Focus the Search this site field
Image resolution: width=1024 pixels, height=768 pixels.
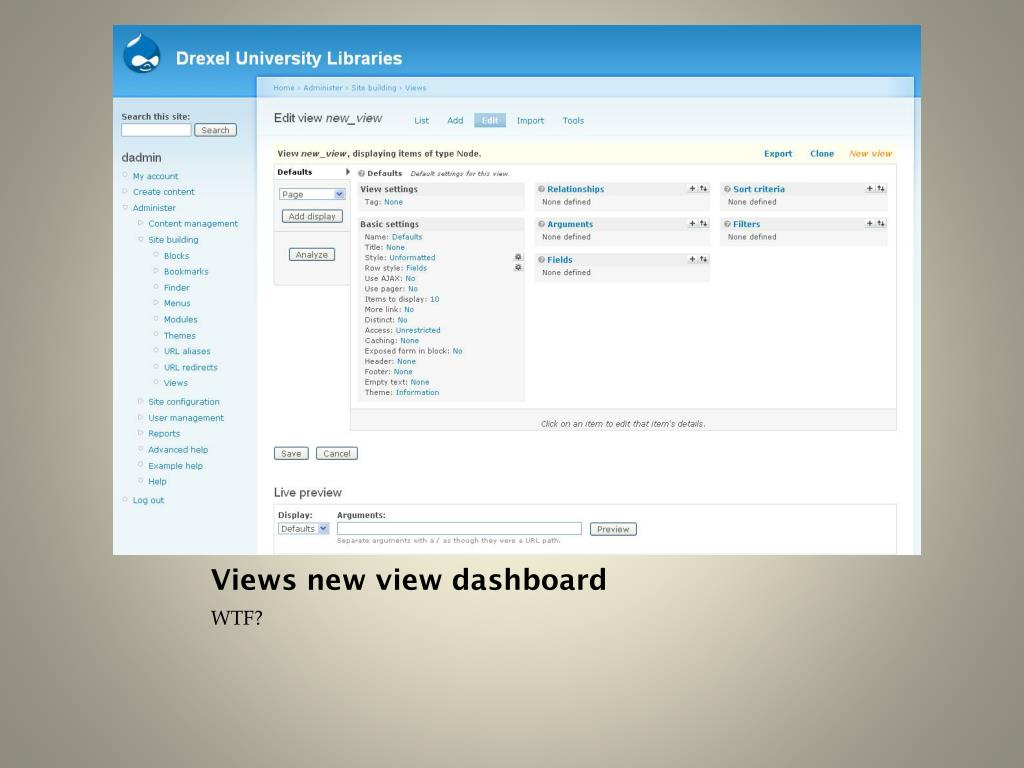[156, 131]
